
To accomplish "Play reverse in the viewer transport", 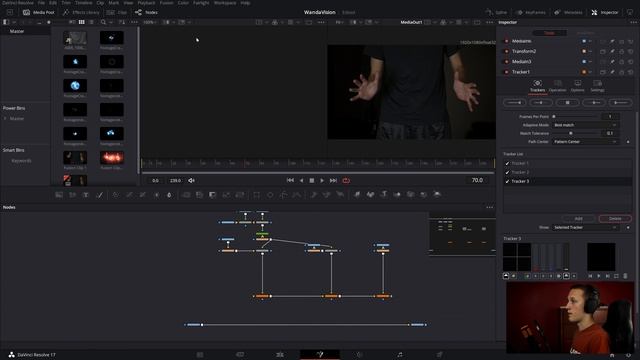I will [301, 180].
